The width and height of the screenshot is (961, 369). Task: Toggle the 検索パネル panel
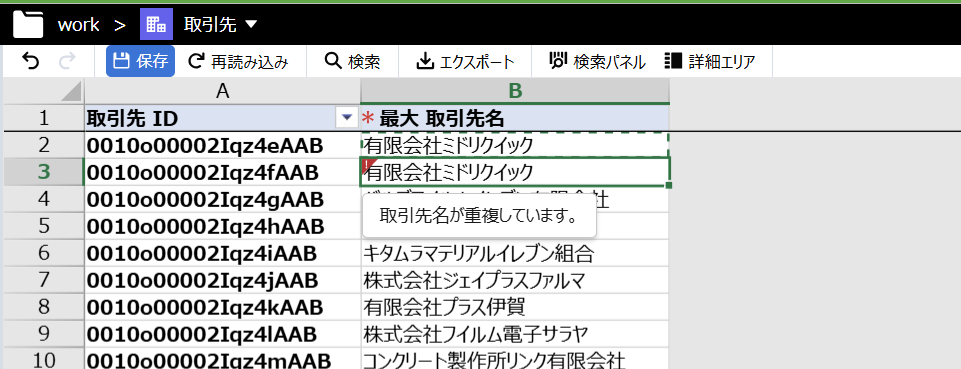click(x=597, y=61)
